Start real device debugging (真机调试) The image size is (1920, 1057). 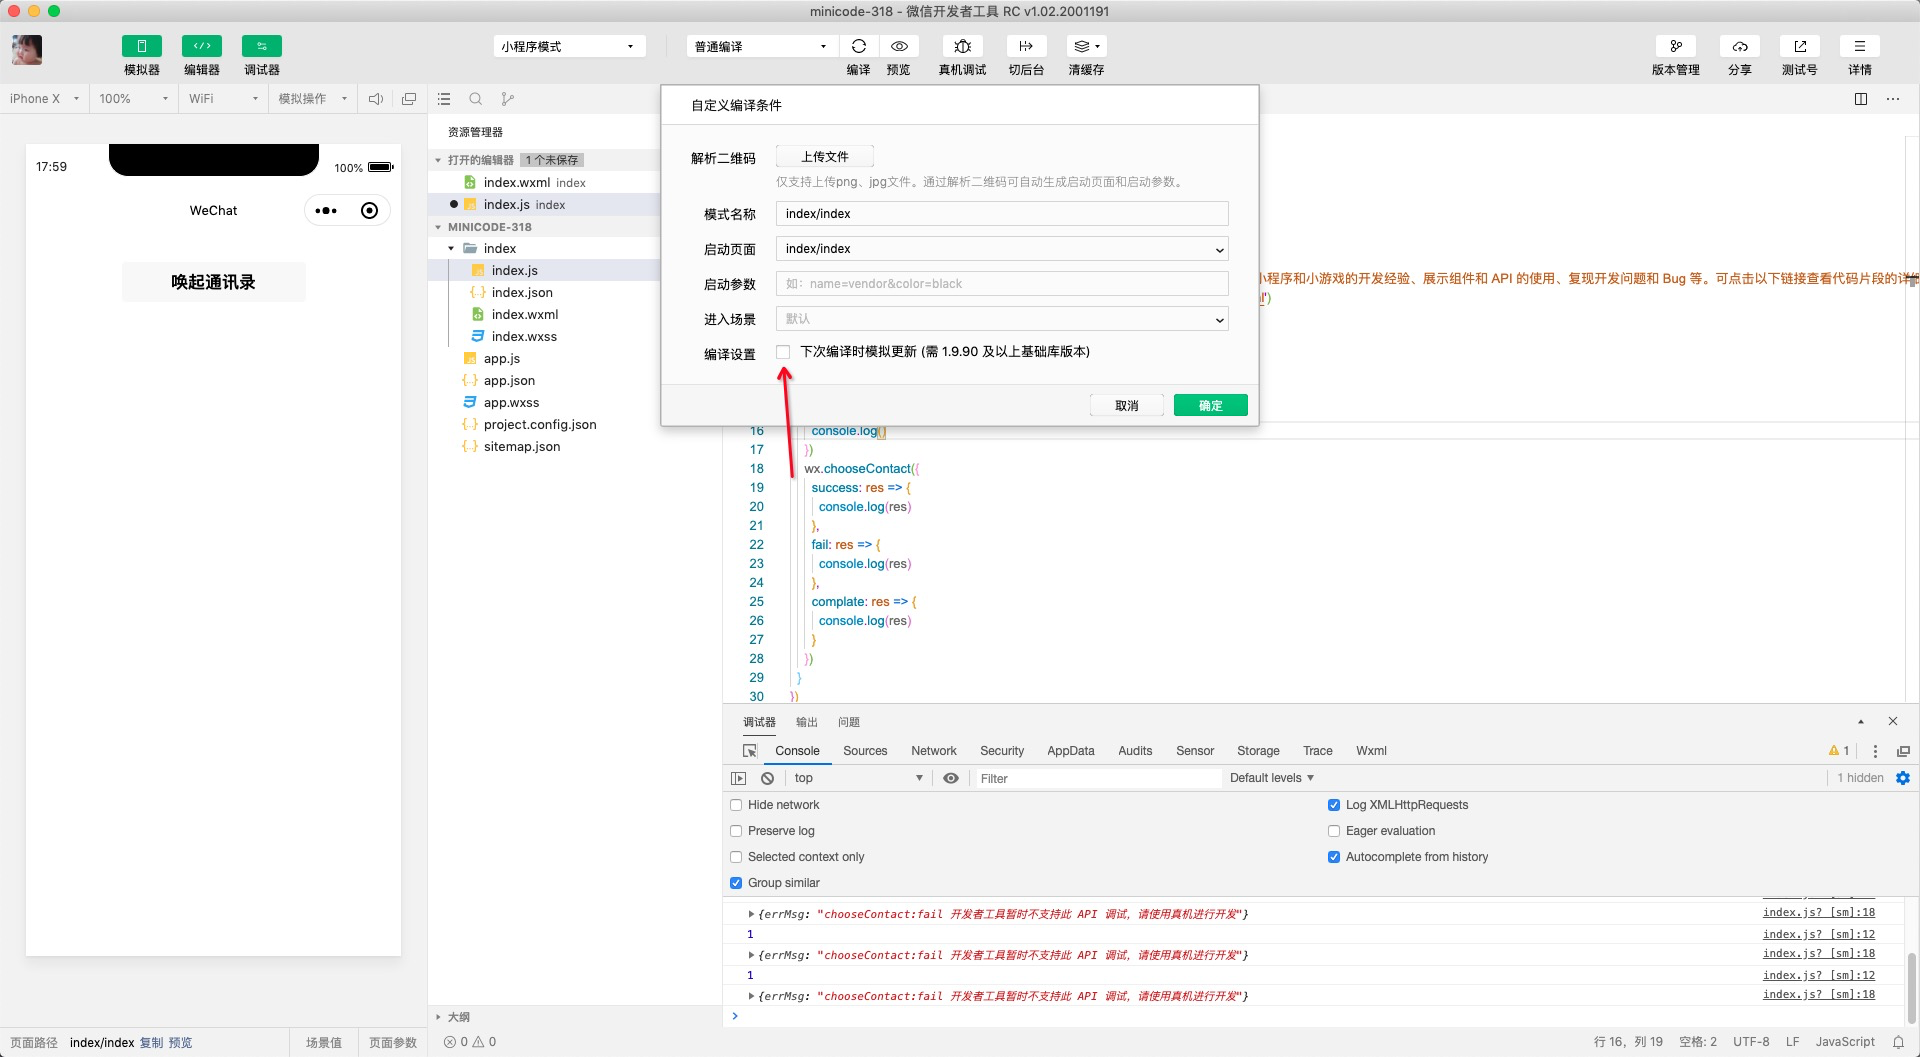[x=962, y=46]
